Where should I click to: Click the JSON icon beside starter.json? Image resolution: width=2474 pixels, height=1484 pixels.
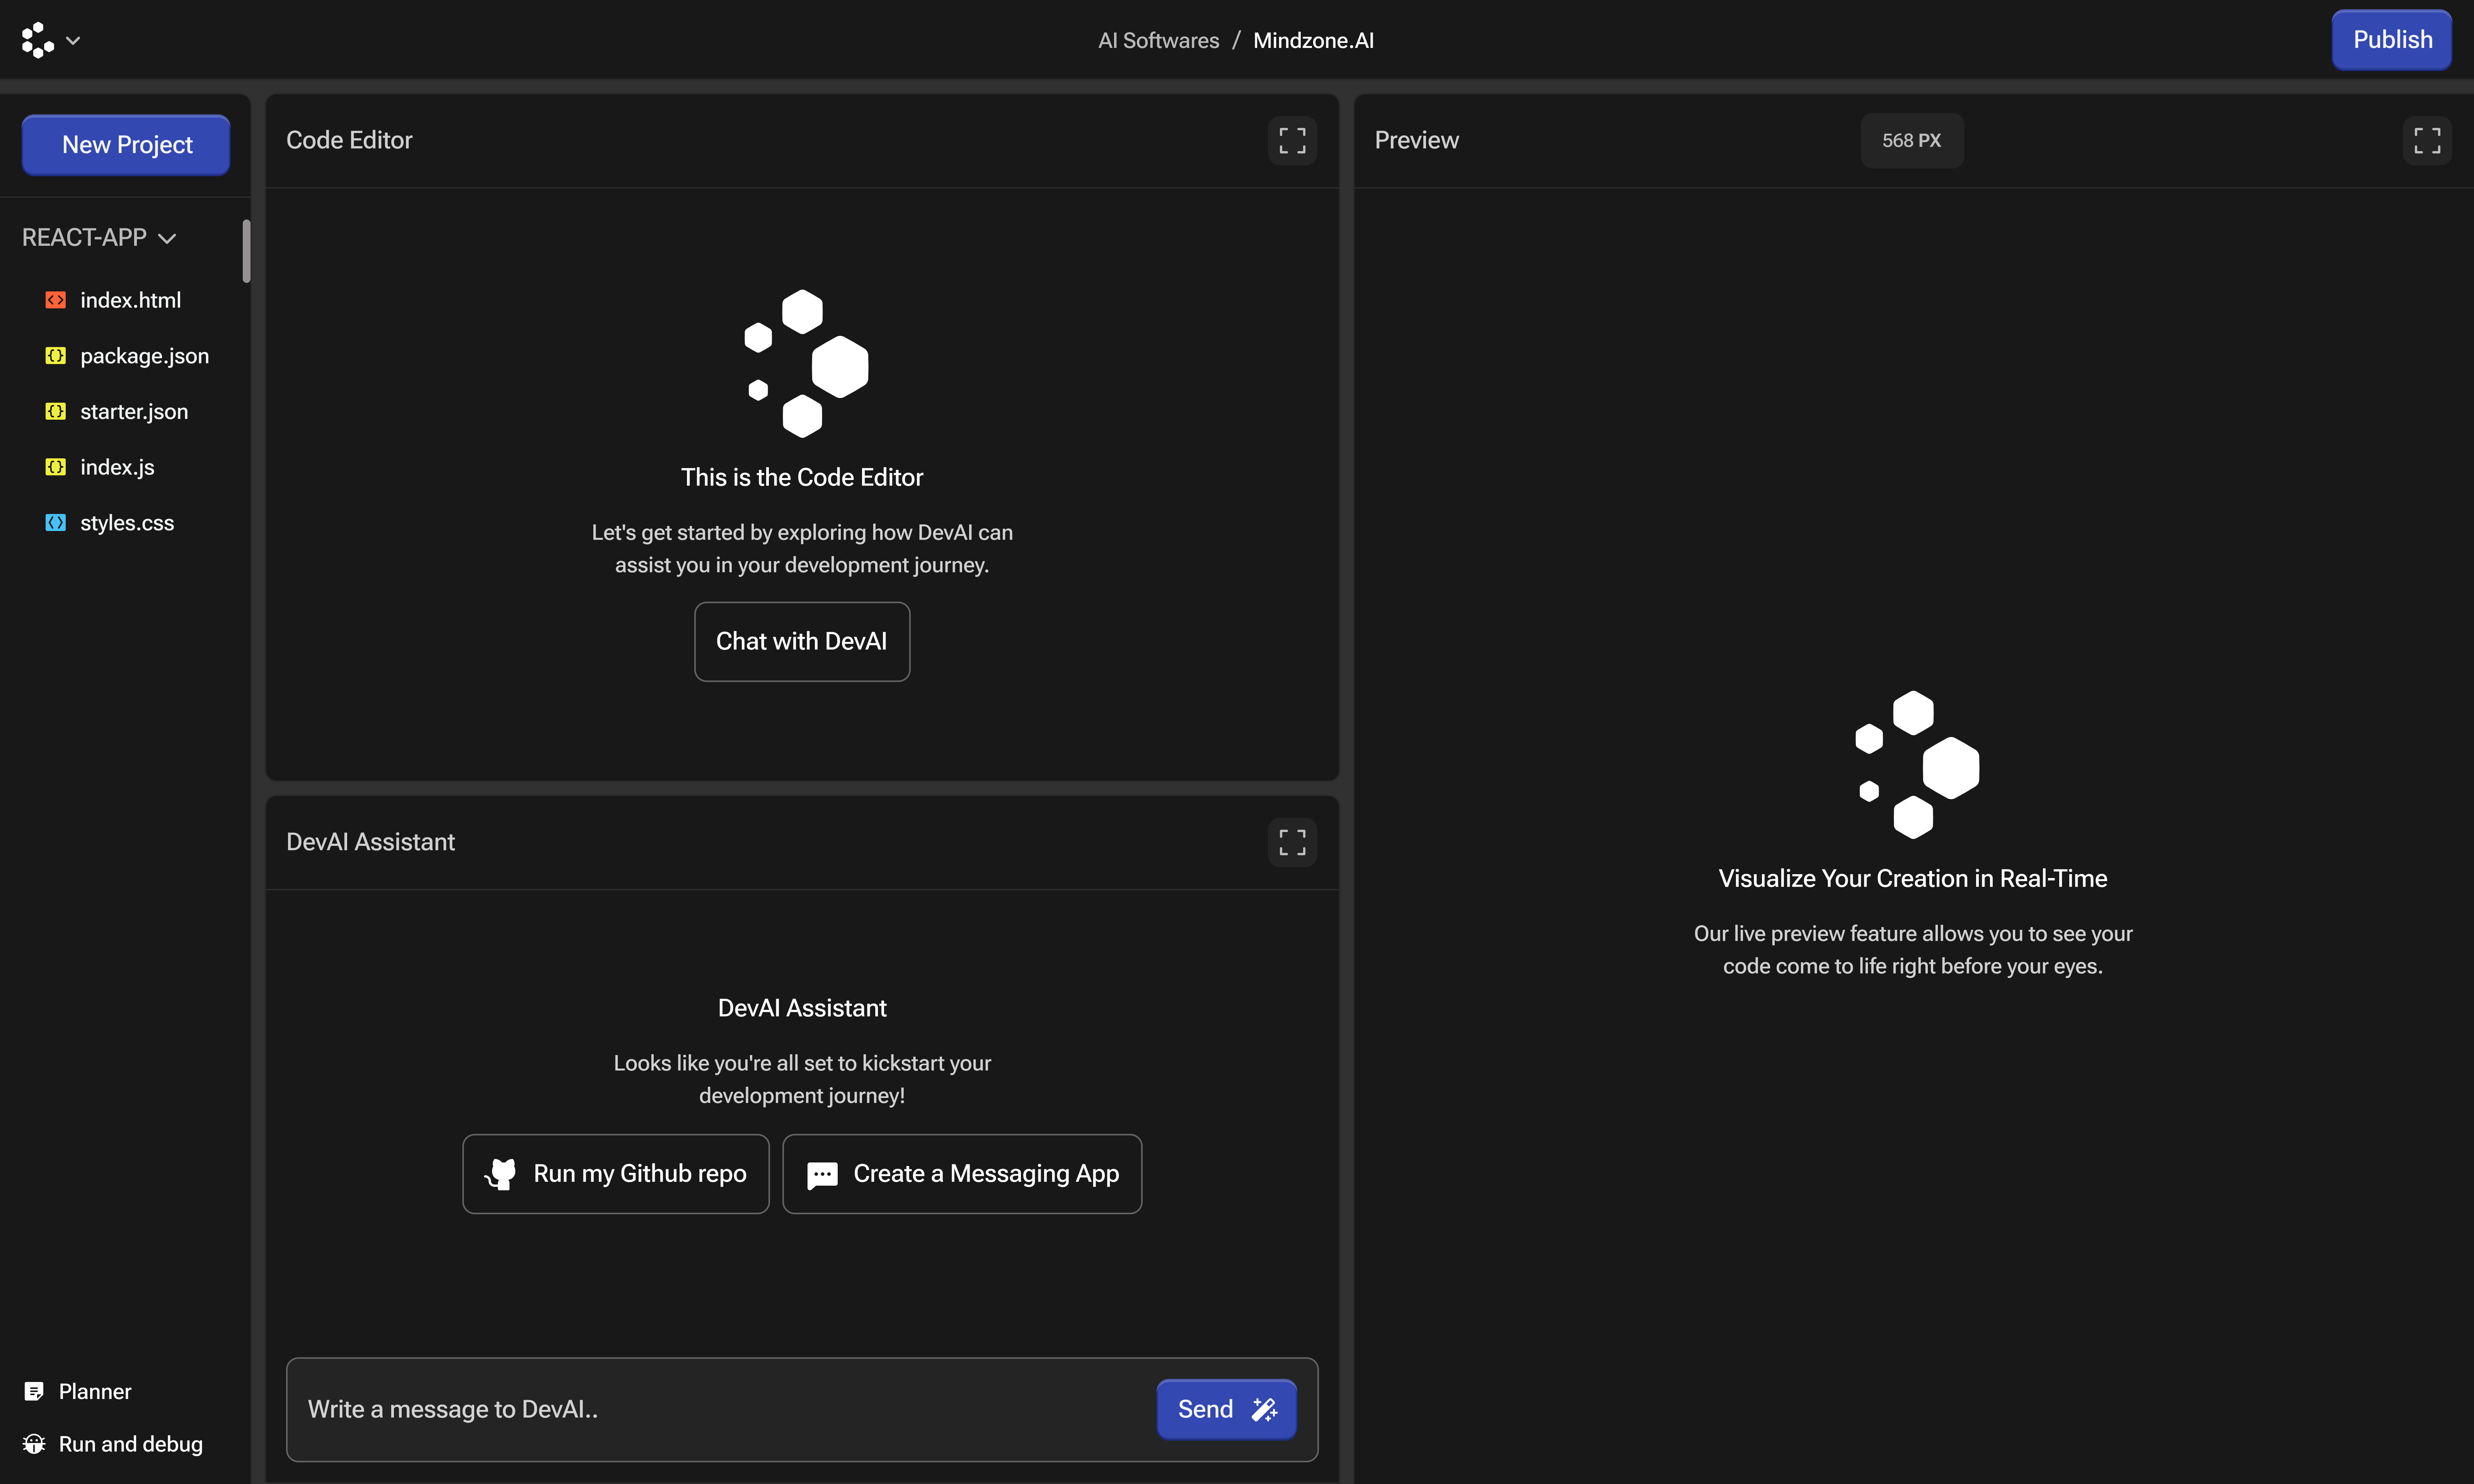pos(56,411)
